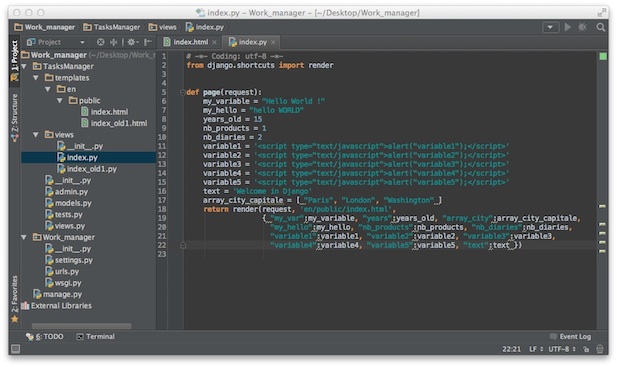The height and width of the screenshot is (367, 617).
Task: Open the 6: TODO tool window
Action: pyautogui.click(x=44, y=337)
